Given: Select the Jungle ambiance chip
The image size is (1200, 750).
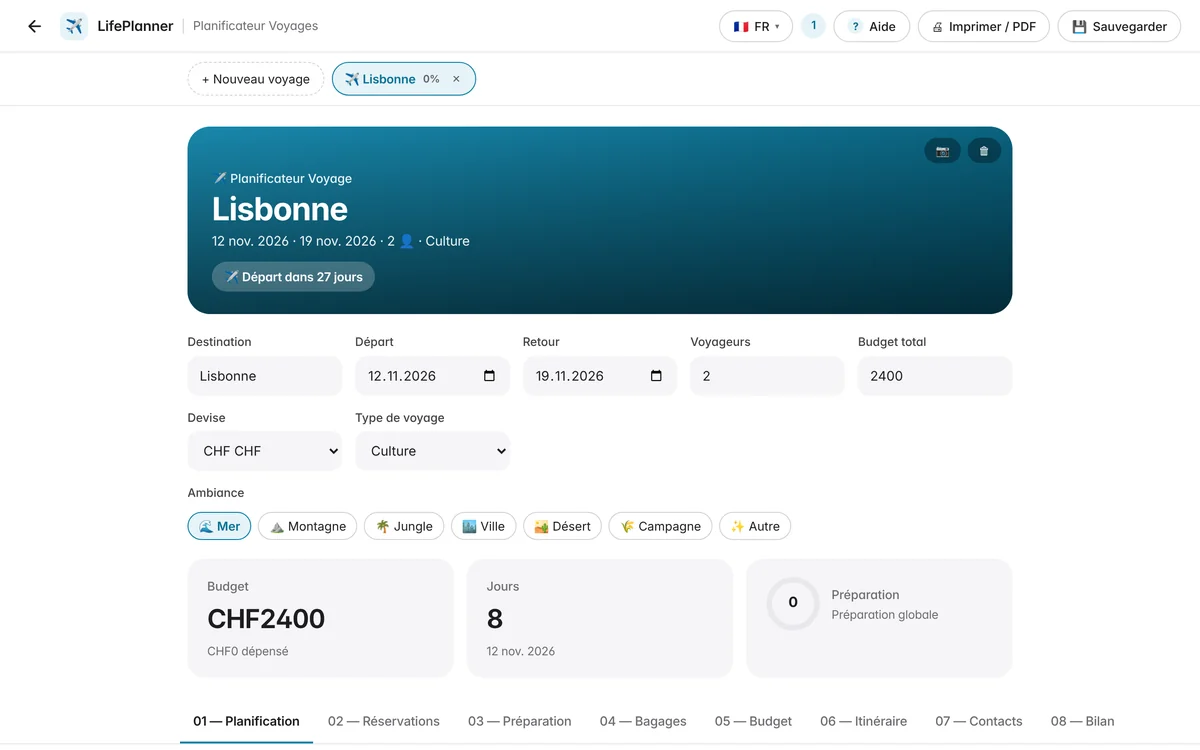Looking at the screenshot, I should coord(404,526).
